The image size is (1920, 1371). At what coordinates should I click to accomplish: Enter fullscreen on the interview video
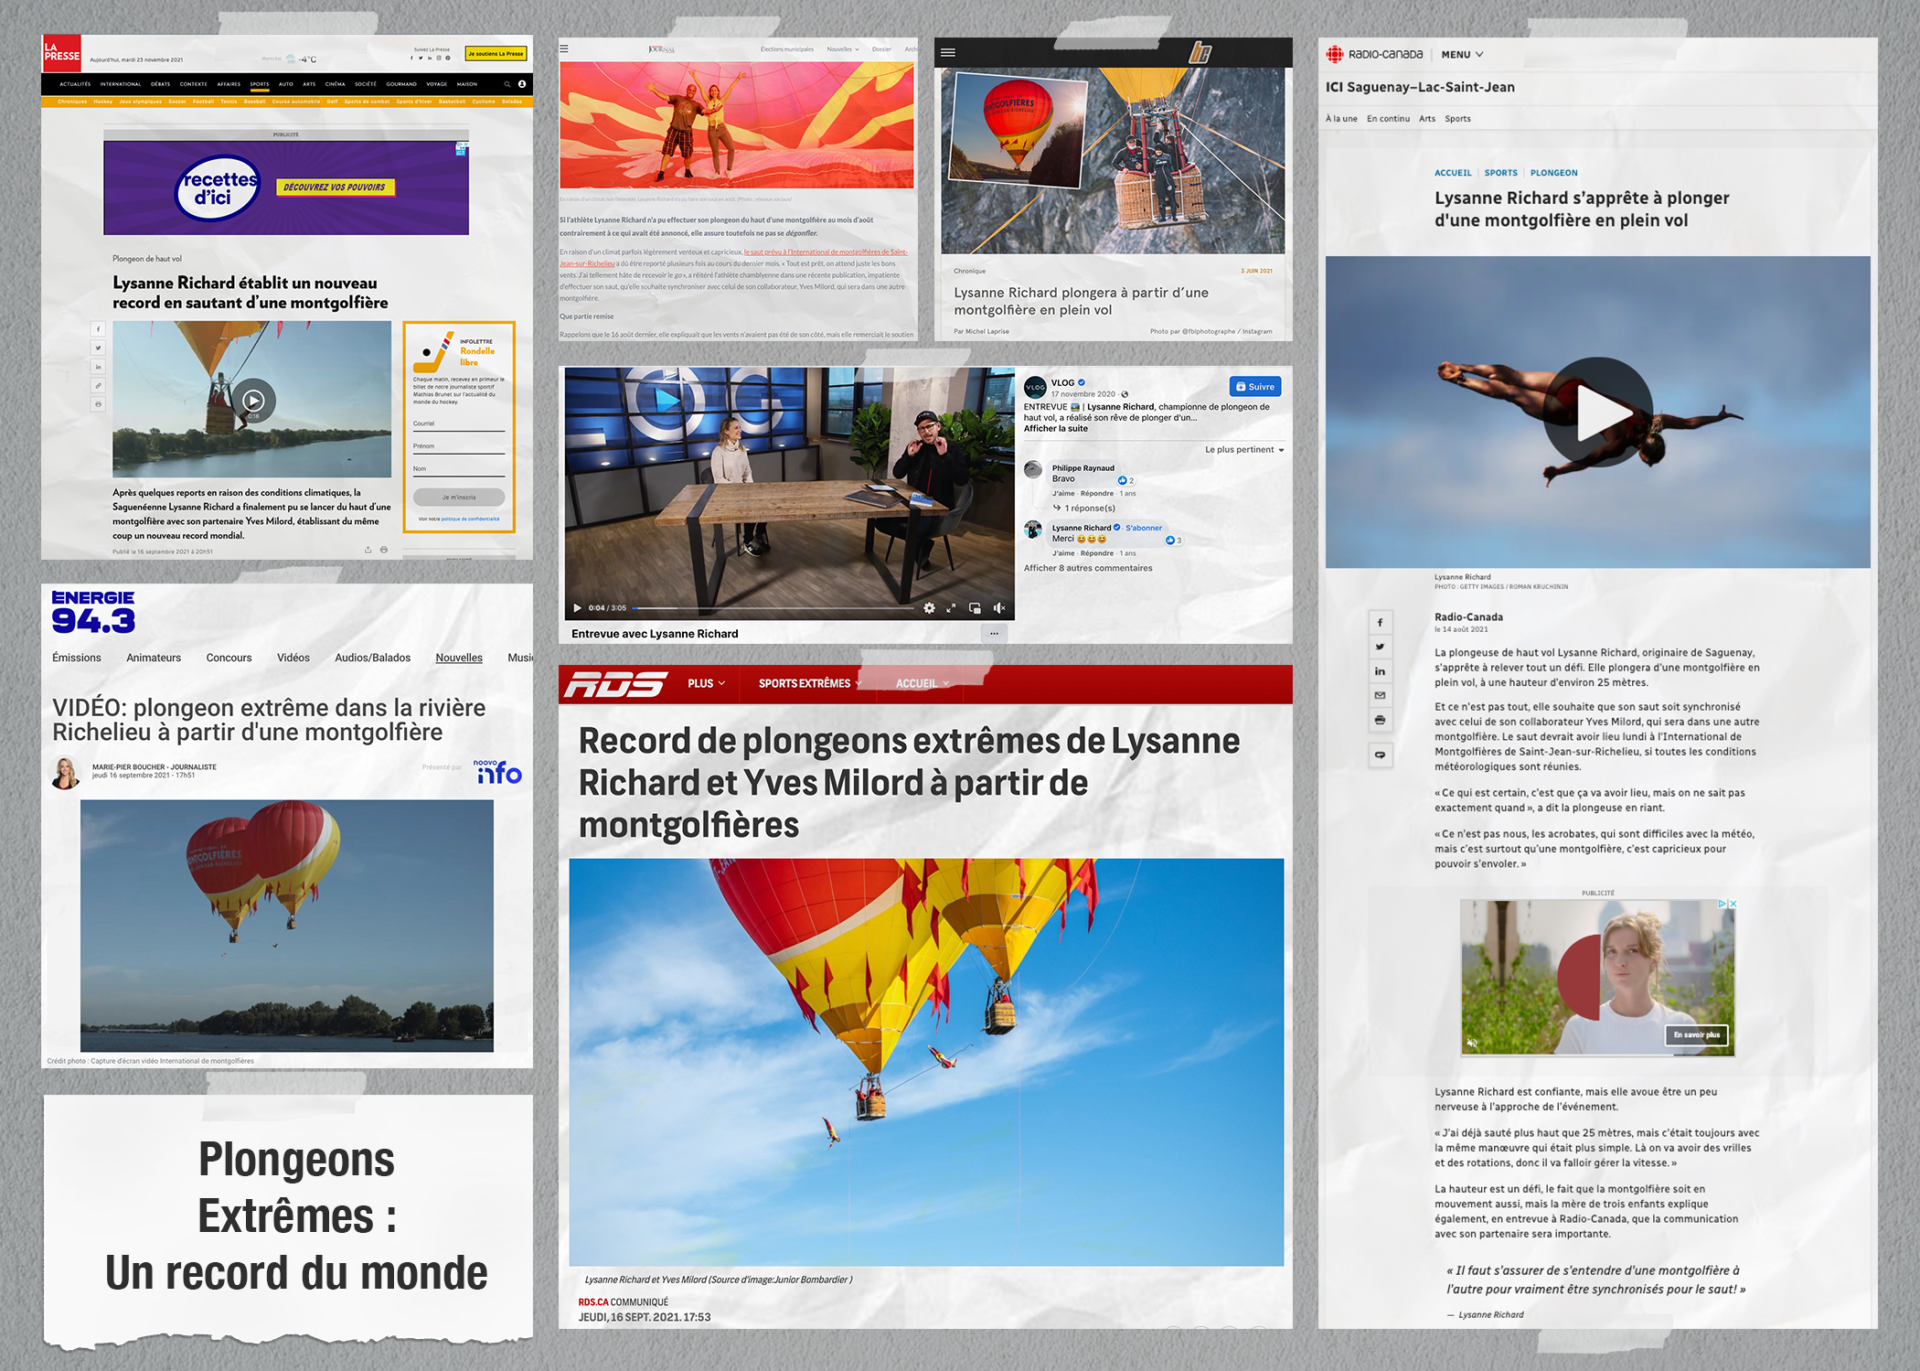951,608
